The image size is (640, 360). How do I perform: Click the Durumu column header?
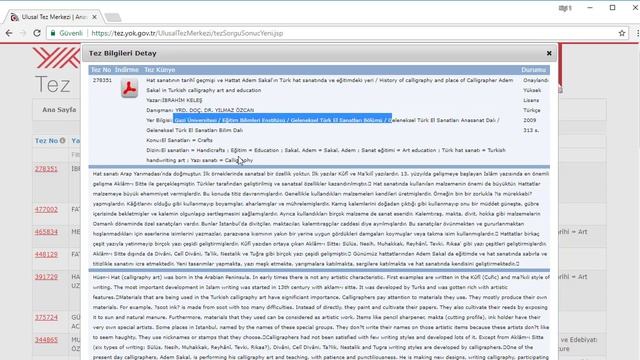533,70
